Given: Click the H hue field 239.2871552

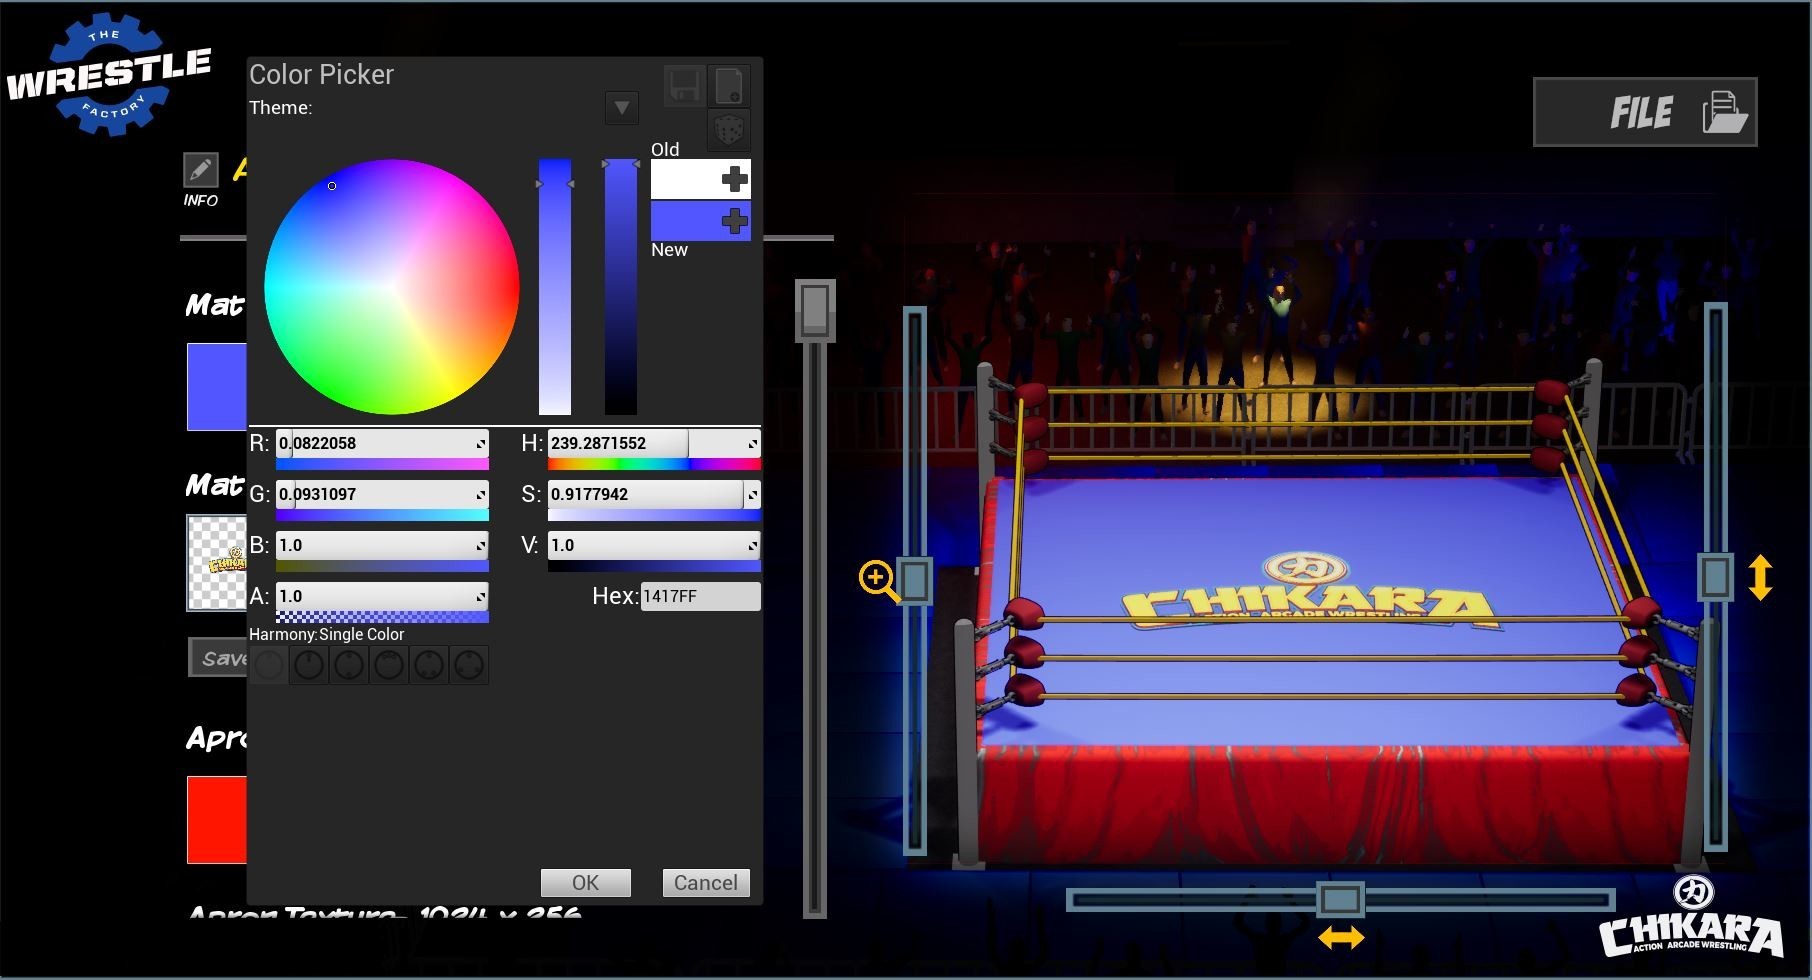Looking at the screenshot, I should click(x=654, y=443).
